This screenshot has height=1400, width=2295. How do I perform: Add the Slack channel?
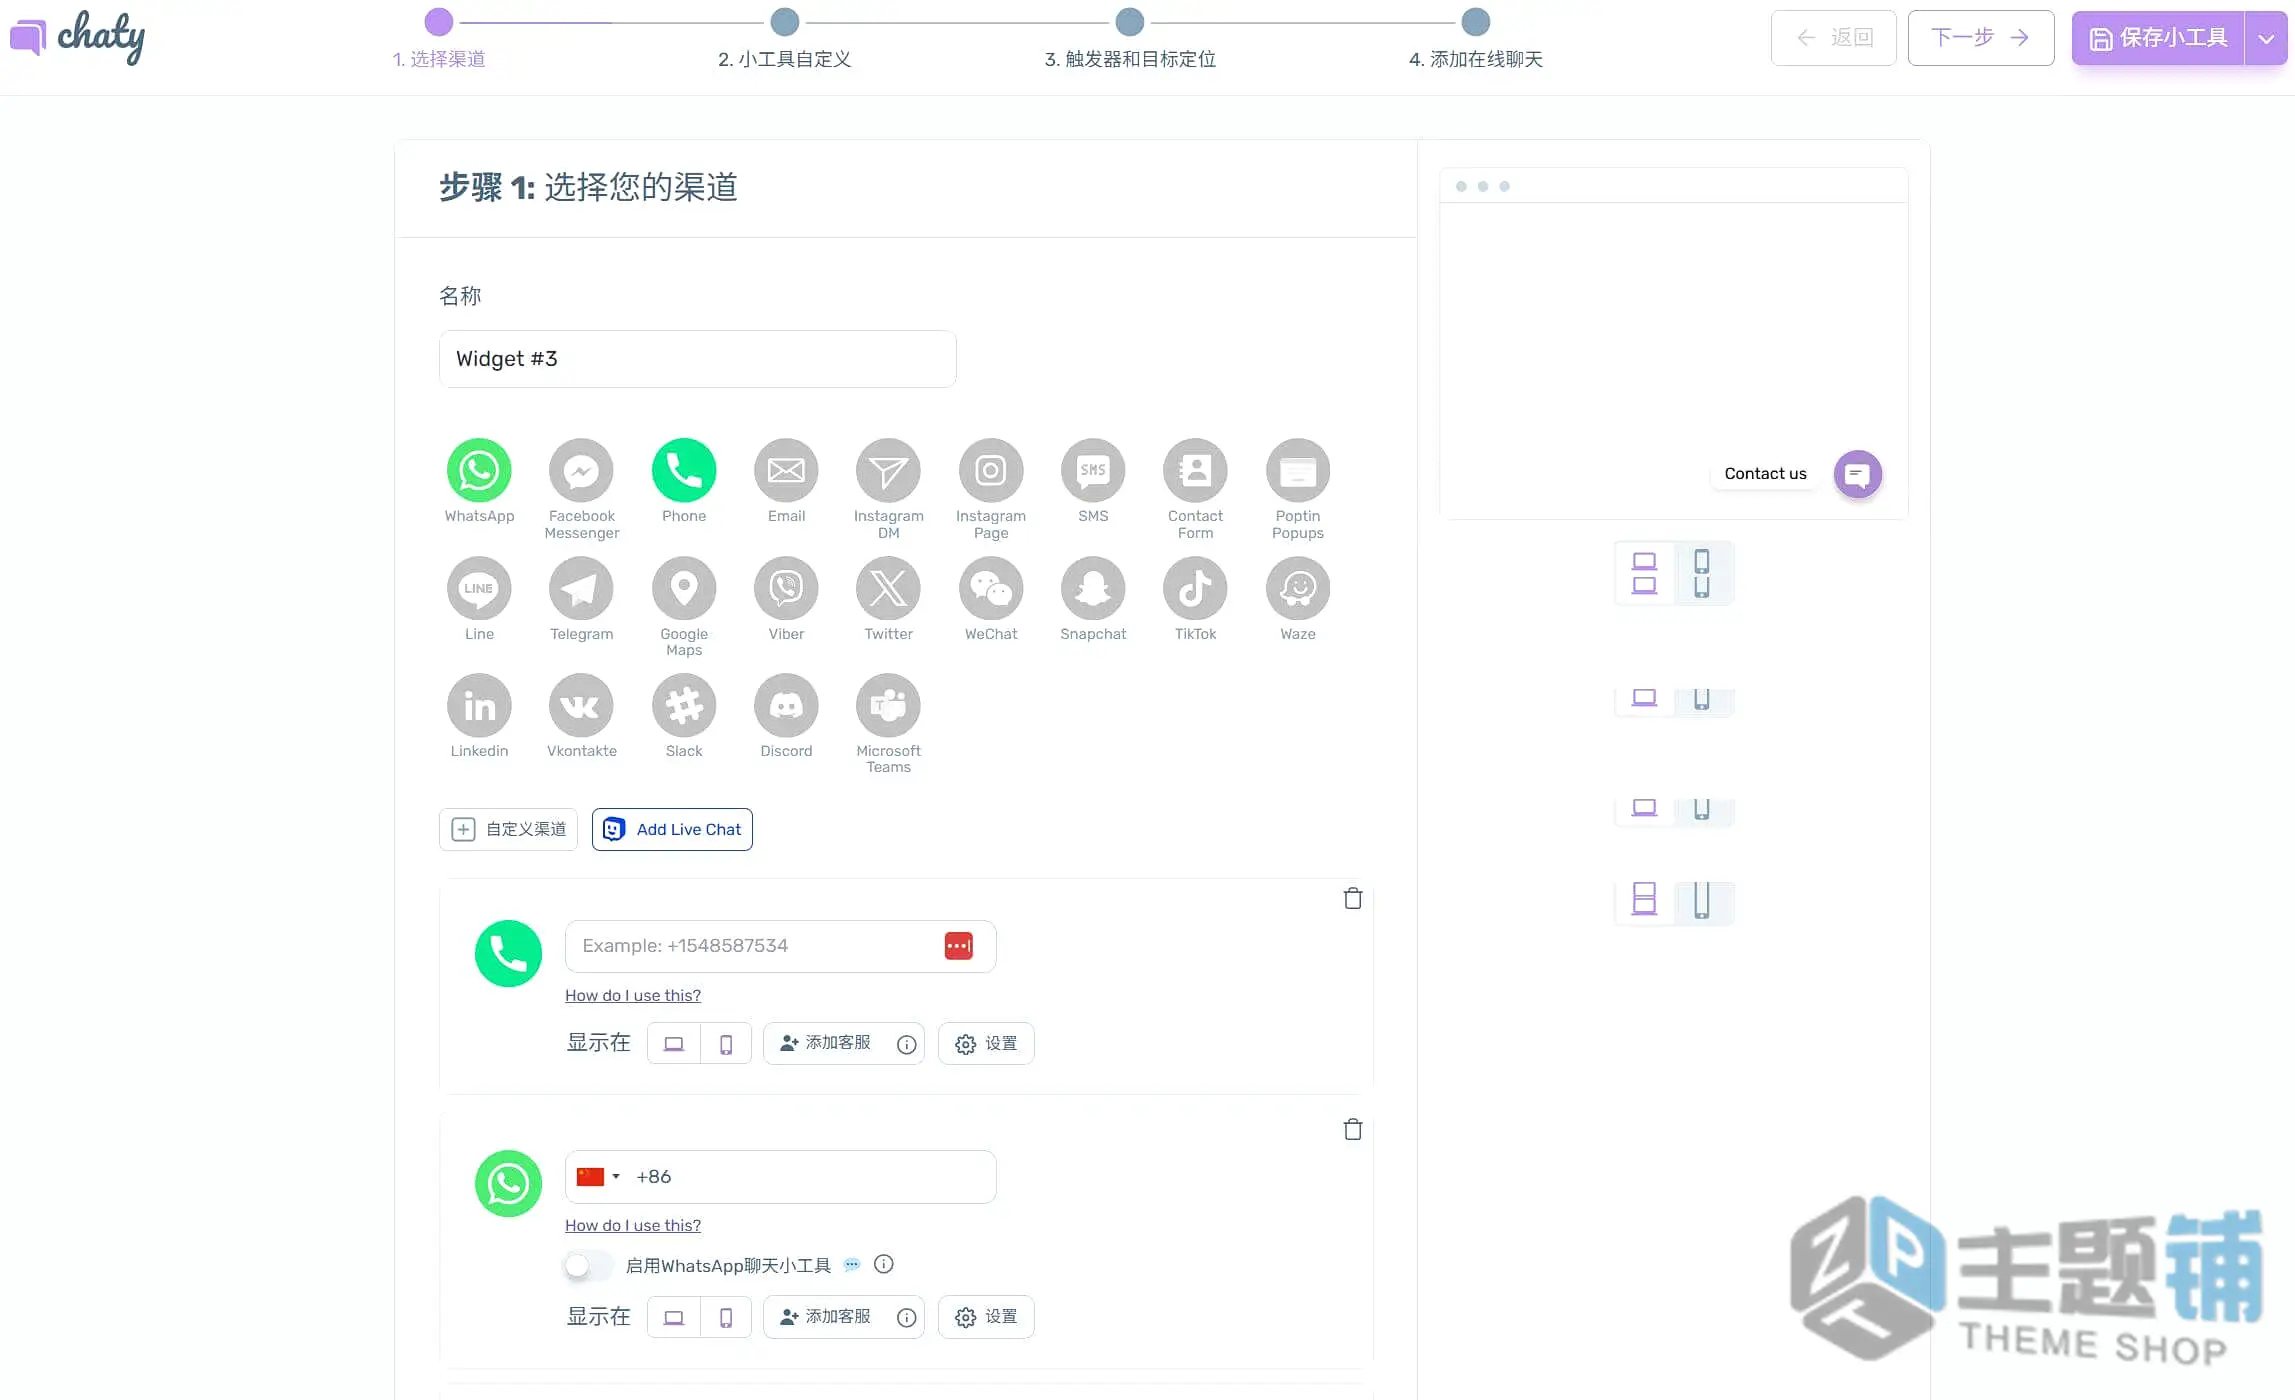point(684,705)
